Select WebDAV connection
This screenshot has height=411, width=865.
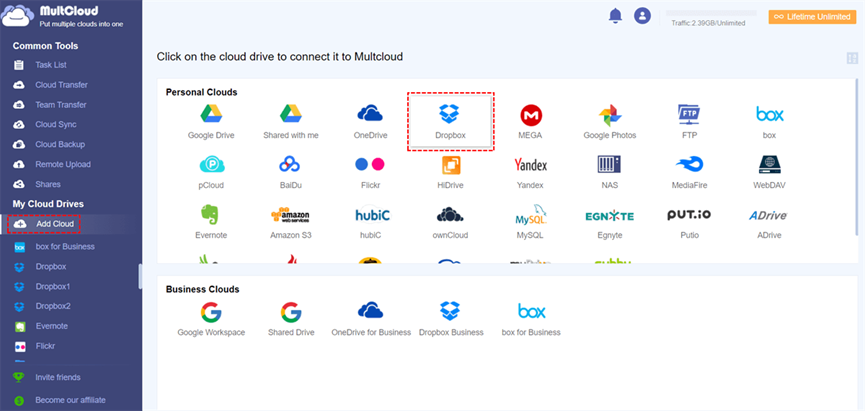click(769, 172)
